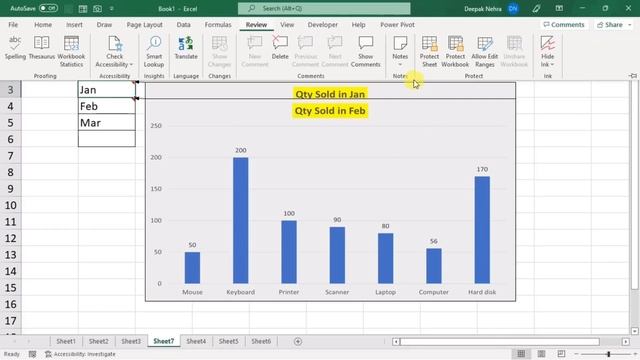Screen dimensions: 640x360
Task: Switch to Normal view
Action: pos(521,353)
